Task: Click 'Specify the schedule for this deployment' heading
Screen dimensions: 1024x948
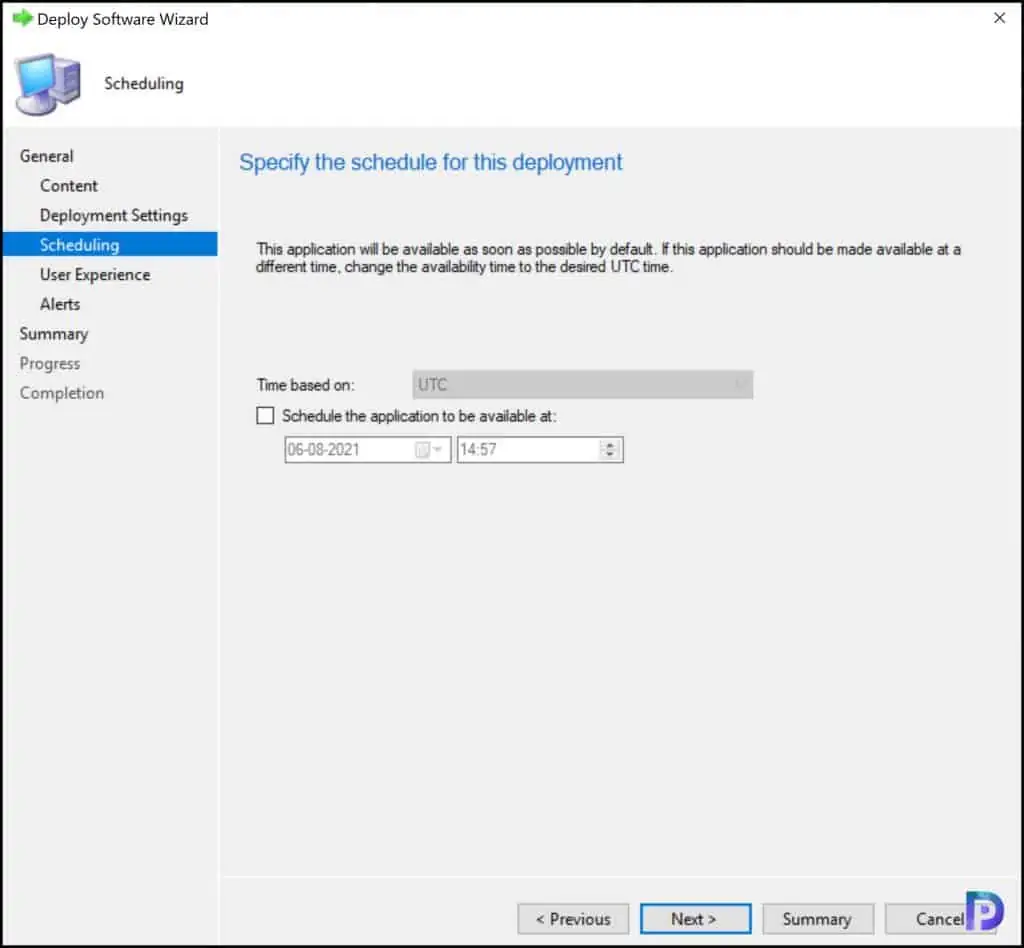Action: (430, 163)
